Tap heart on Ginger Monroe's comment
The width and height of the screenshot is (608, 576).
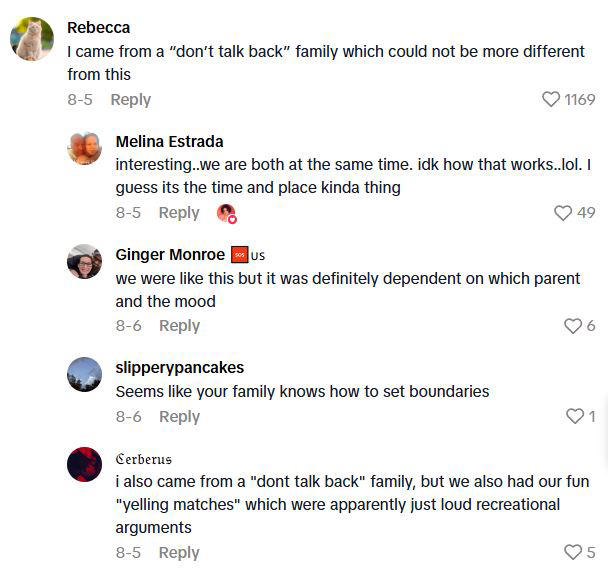573,326
